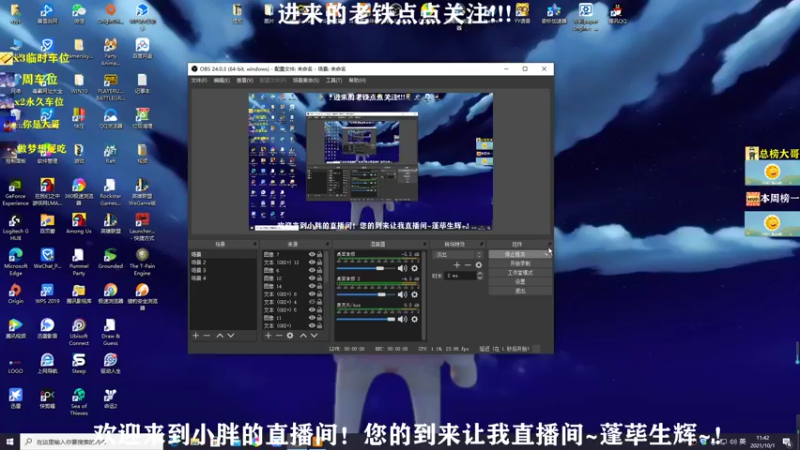
Task: Open the 查看(V) menu
Action: pos(245,81)
